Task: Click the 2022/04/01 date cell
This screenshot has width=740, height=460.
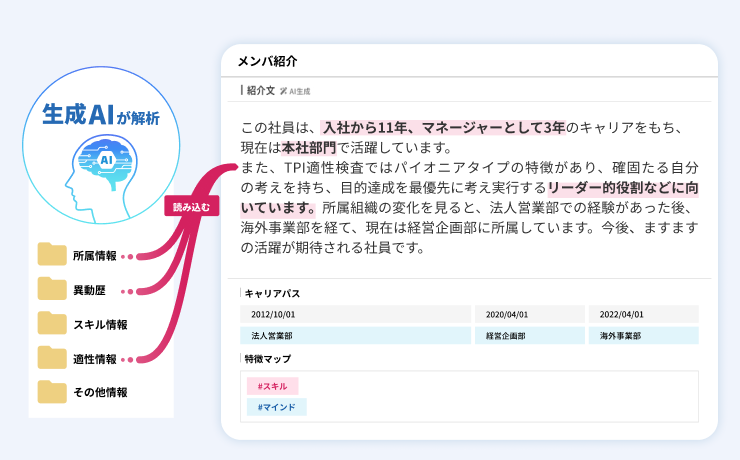Action: coord(644,314)
